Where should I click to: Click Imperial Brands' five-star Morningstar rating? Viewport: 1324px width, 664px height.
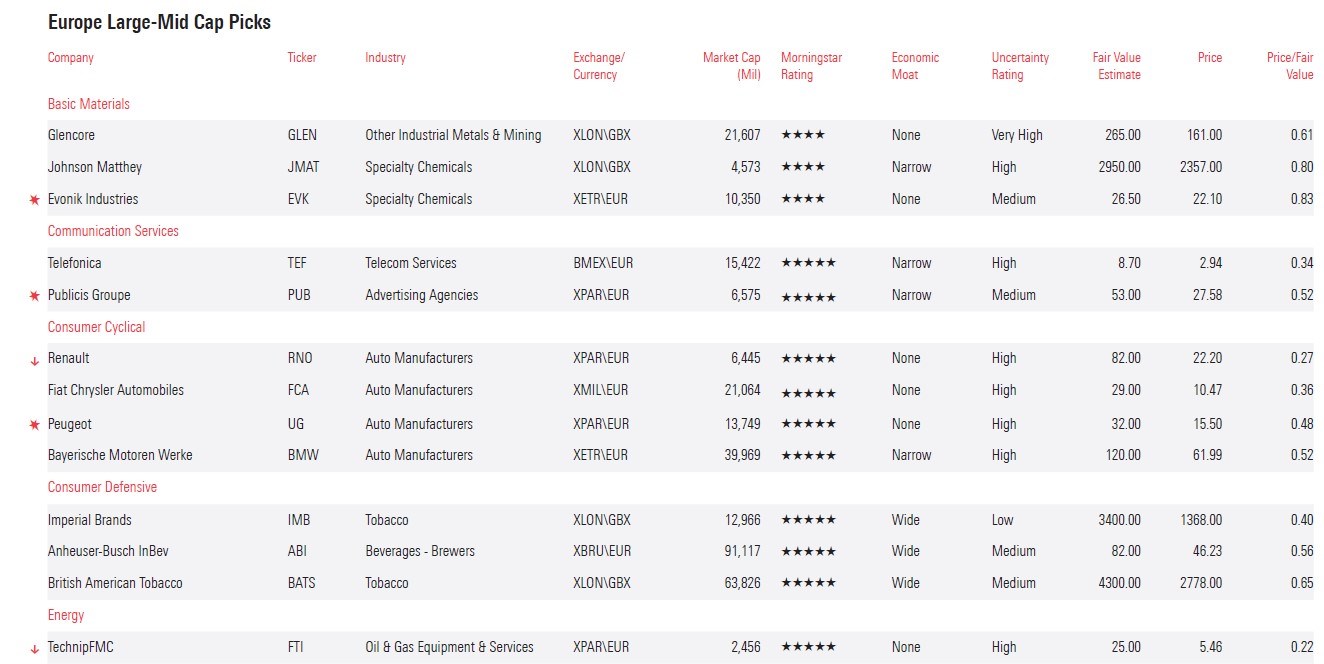[x=807, y=520]
